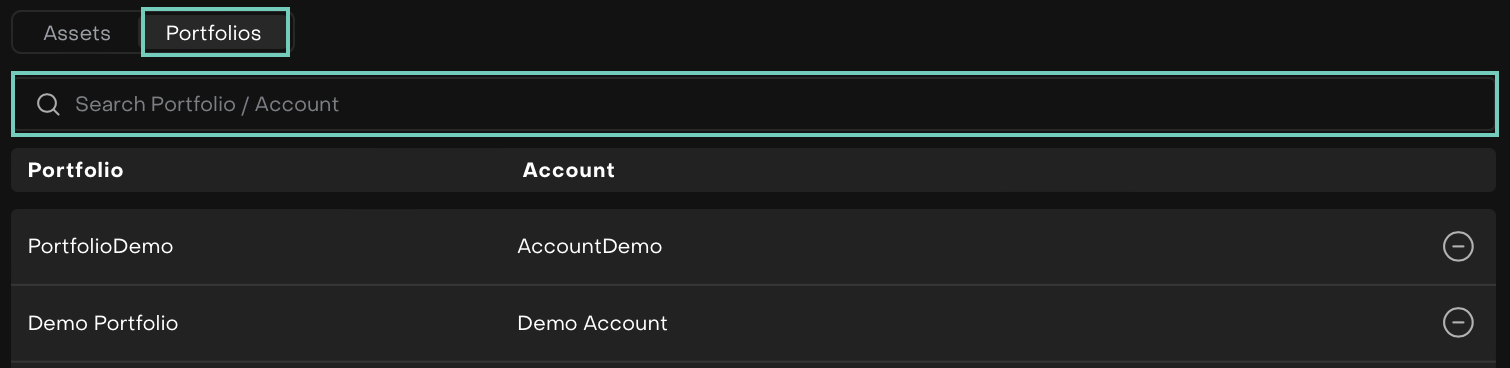Click the right end of the search bar
Viewport: 1510px width, 368px height.
point(1440,104)
